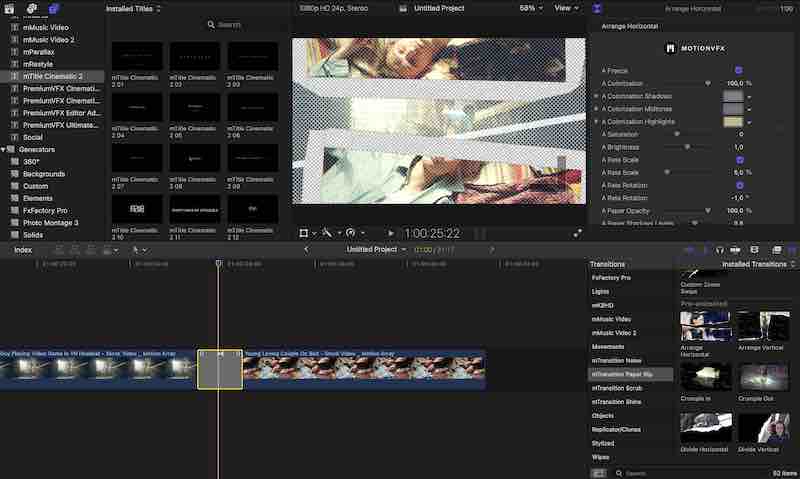Toggle the first Rais Rotation checkbox

[x=740, y=185]
